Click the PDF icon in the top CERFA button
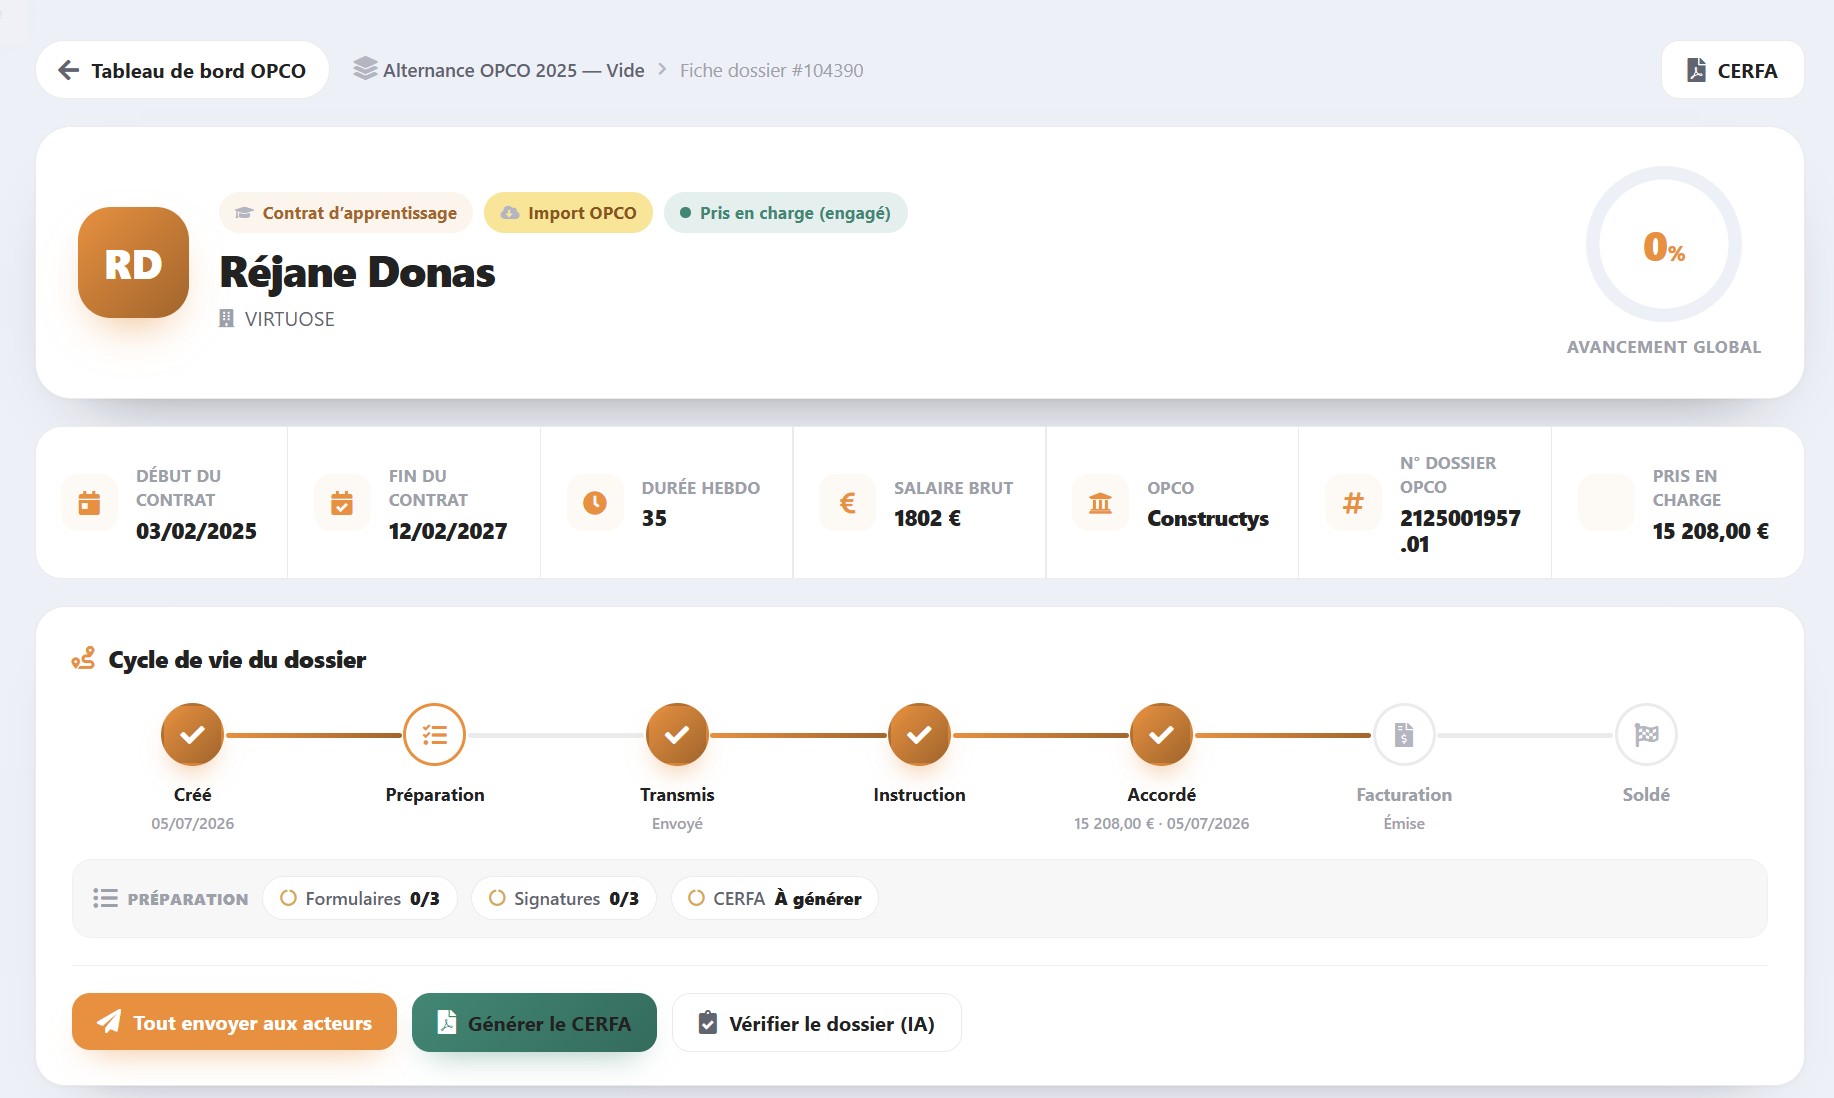 [x=1696, y=70]
